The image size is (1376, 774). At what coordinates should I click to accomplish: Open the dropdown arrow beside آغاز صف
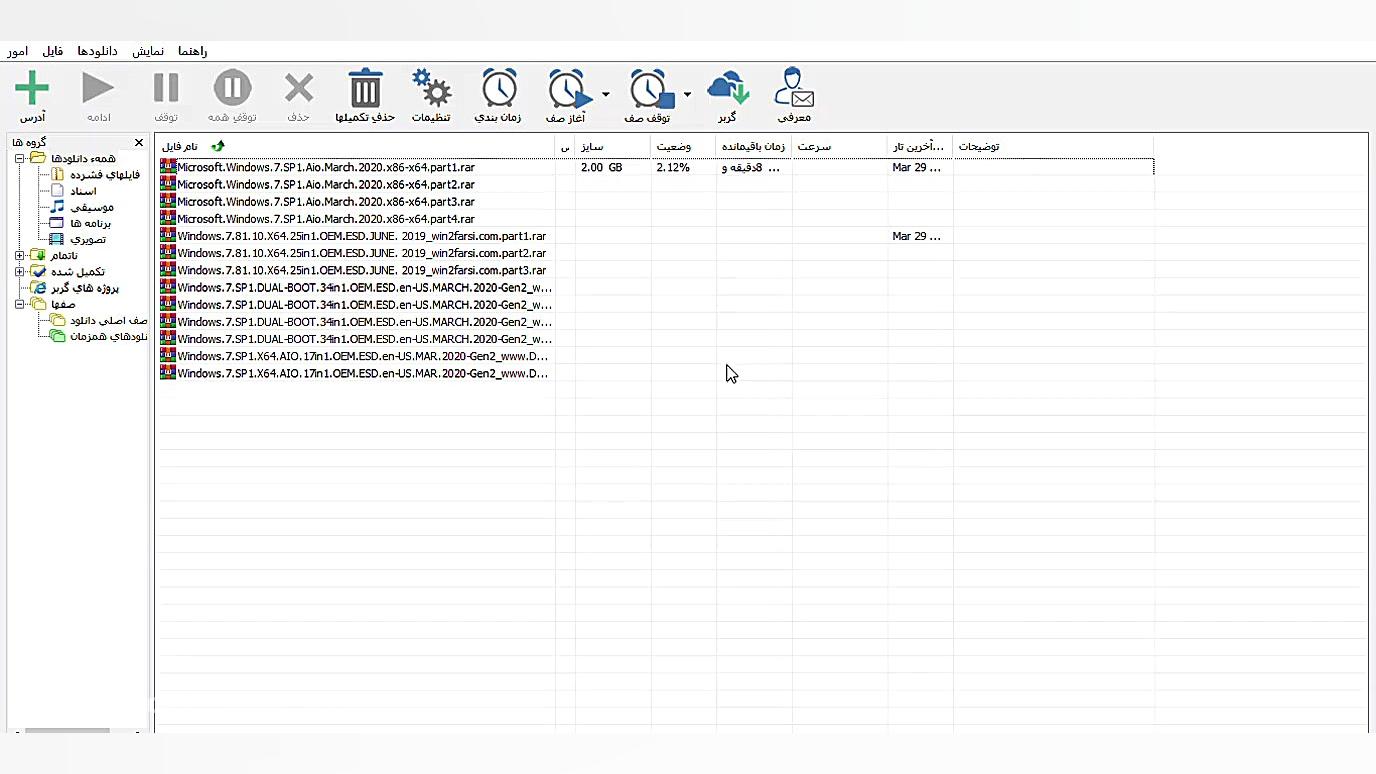point(605,95)
